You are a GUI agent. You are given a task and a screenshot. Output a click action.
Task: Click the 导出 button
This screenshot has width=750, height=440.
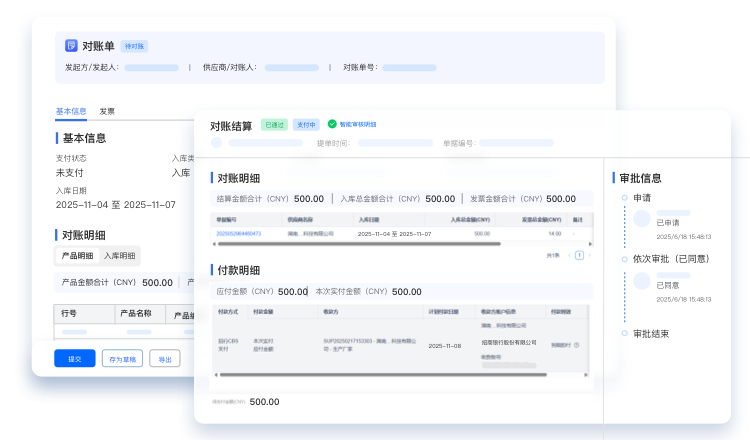[x=165, y=359]
